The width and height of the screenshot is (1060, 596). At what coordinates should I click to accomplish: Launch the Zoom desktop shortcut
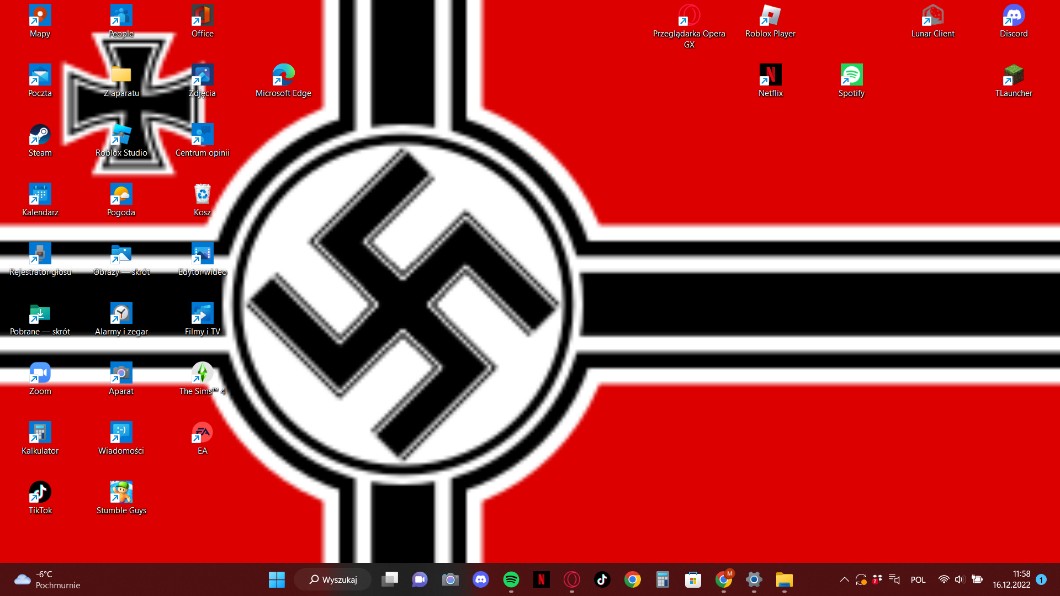coord(39,374)
